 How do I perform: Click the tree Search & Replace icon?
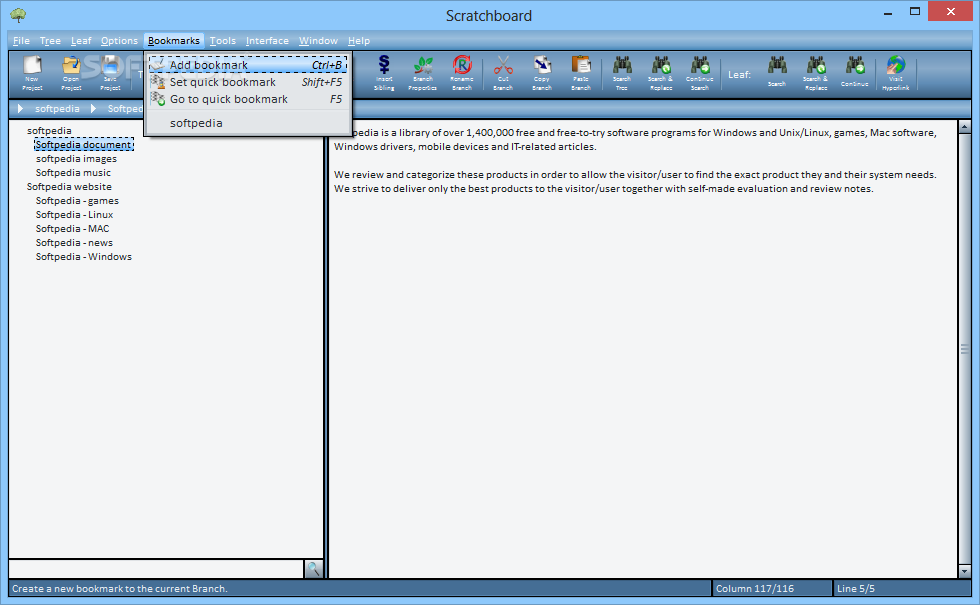coord(661,72)
